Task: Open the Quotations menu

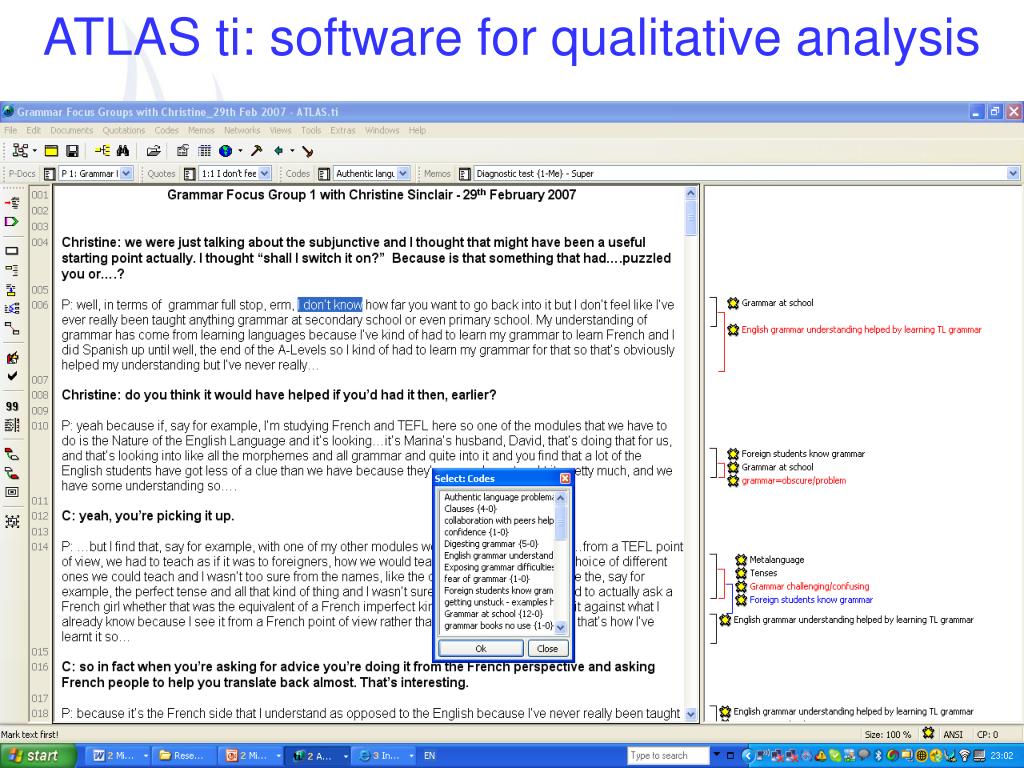Action: pyautogui.click(x=123, y=130)
